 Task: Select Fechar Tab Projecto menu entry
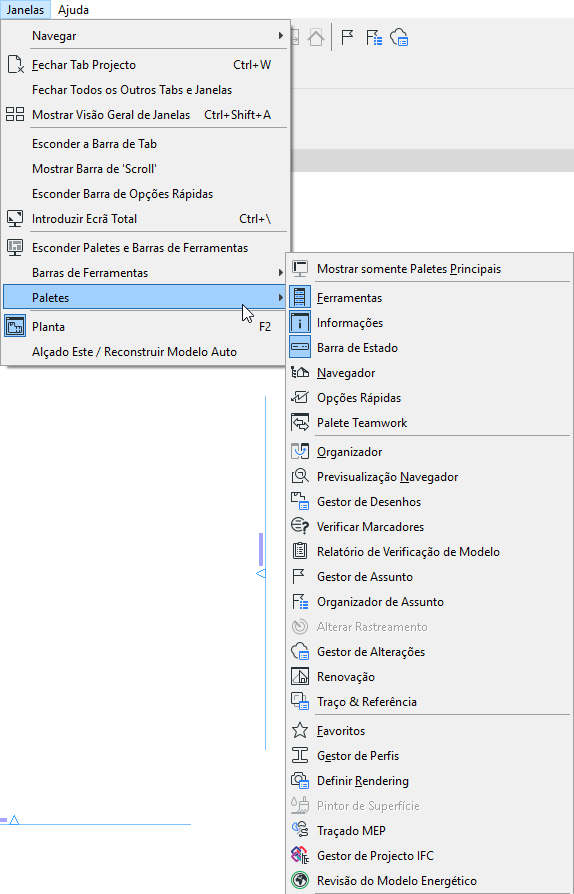pyautogui.click(x=145, y=65)
